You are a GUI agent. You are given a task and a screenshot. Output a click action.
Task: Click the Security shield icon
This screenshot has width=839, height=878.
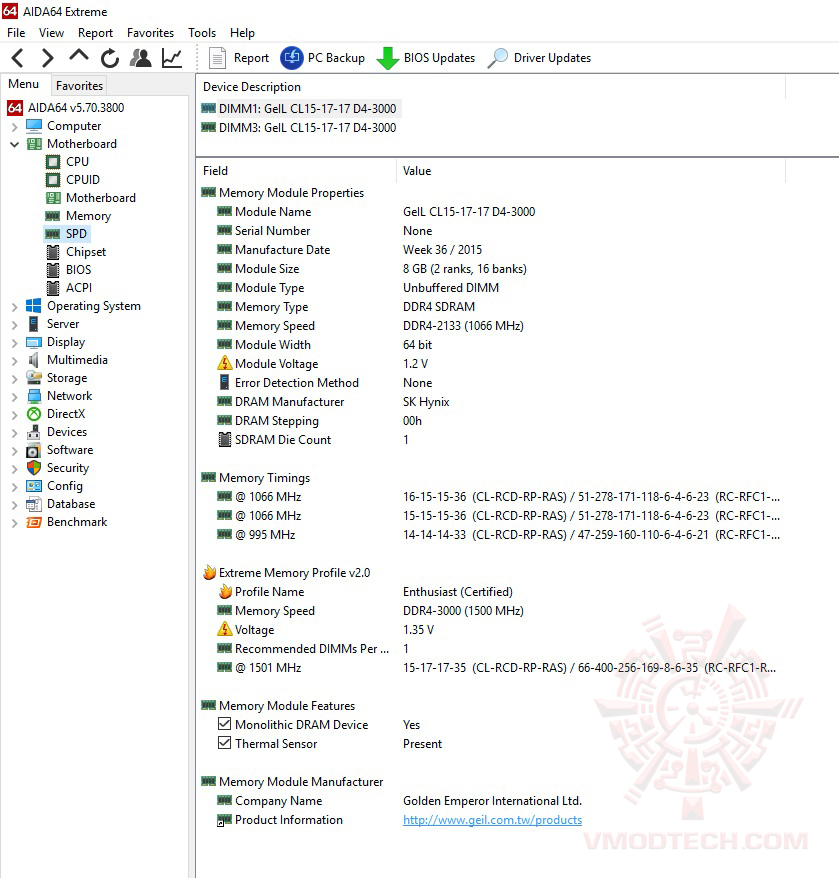34,468
